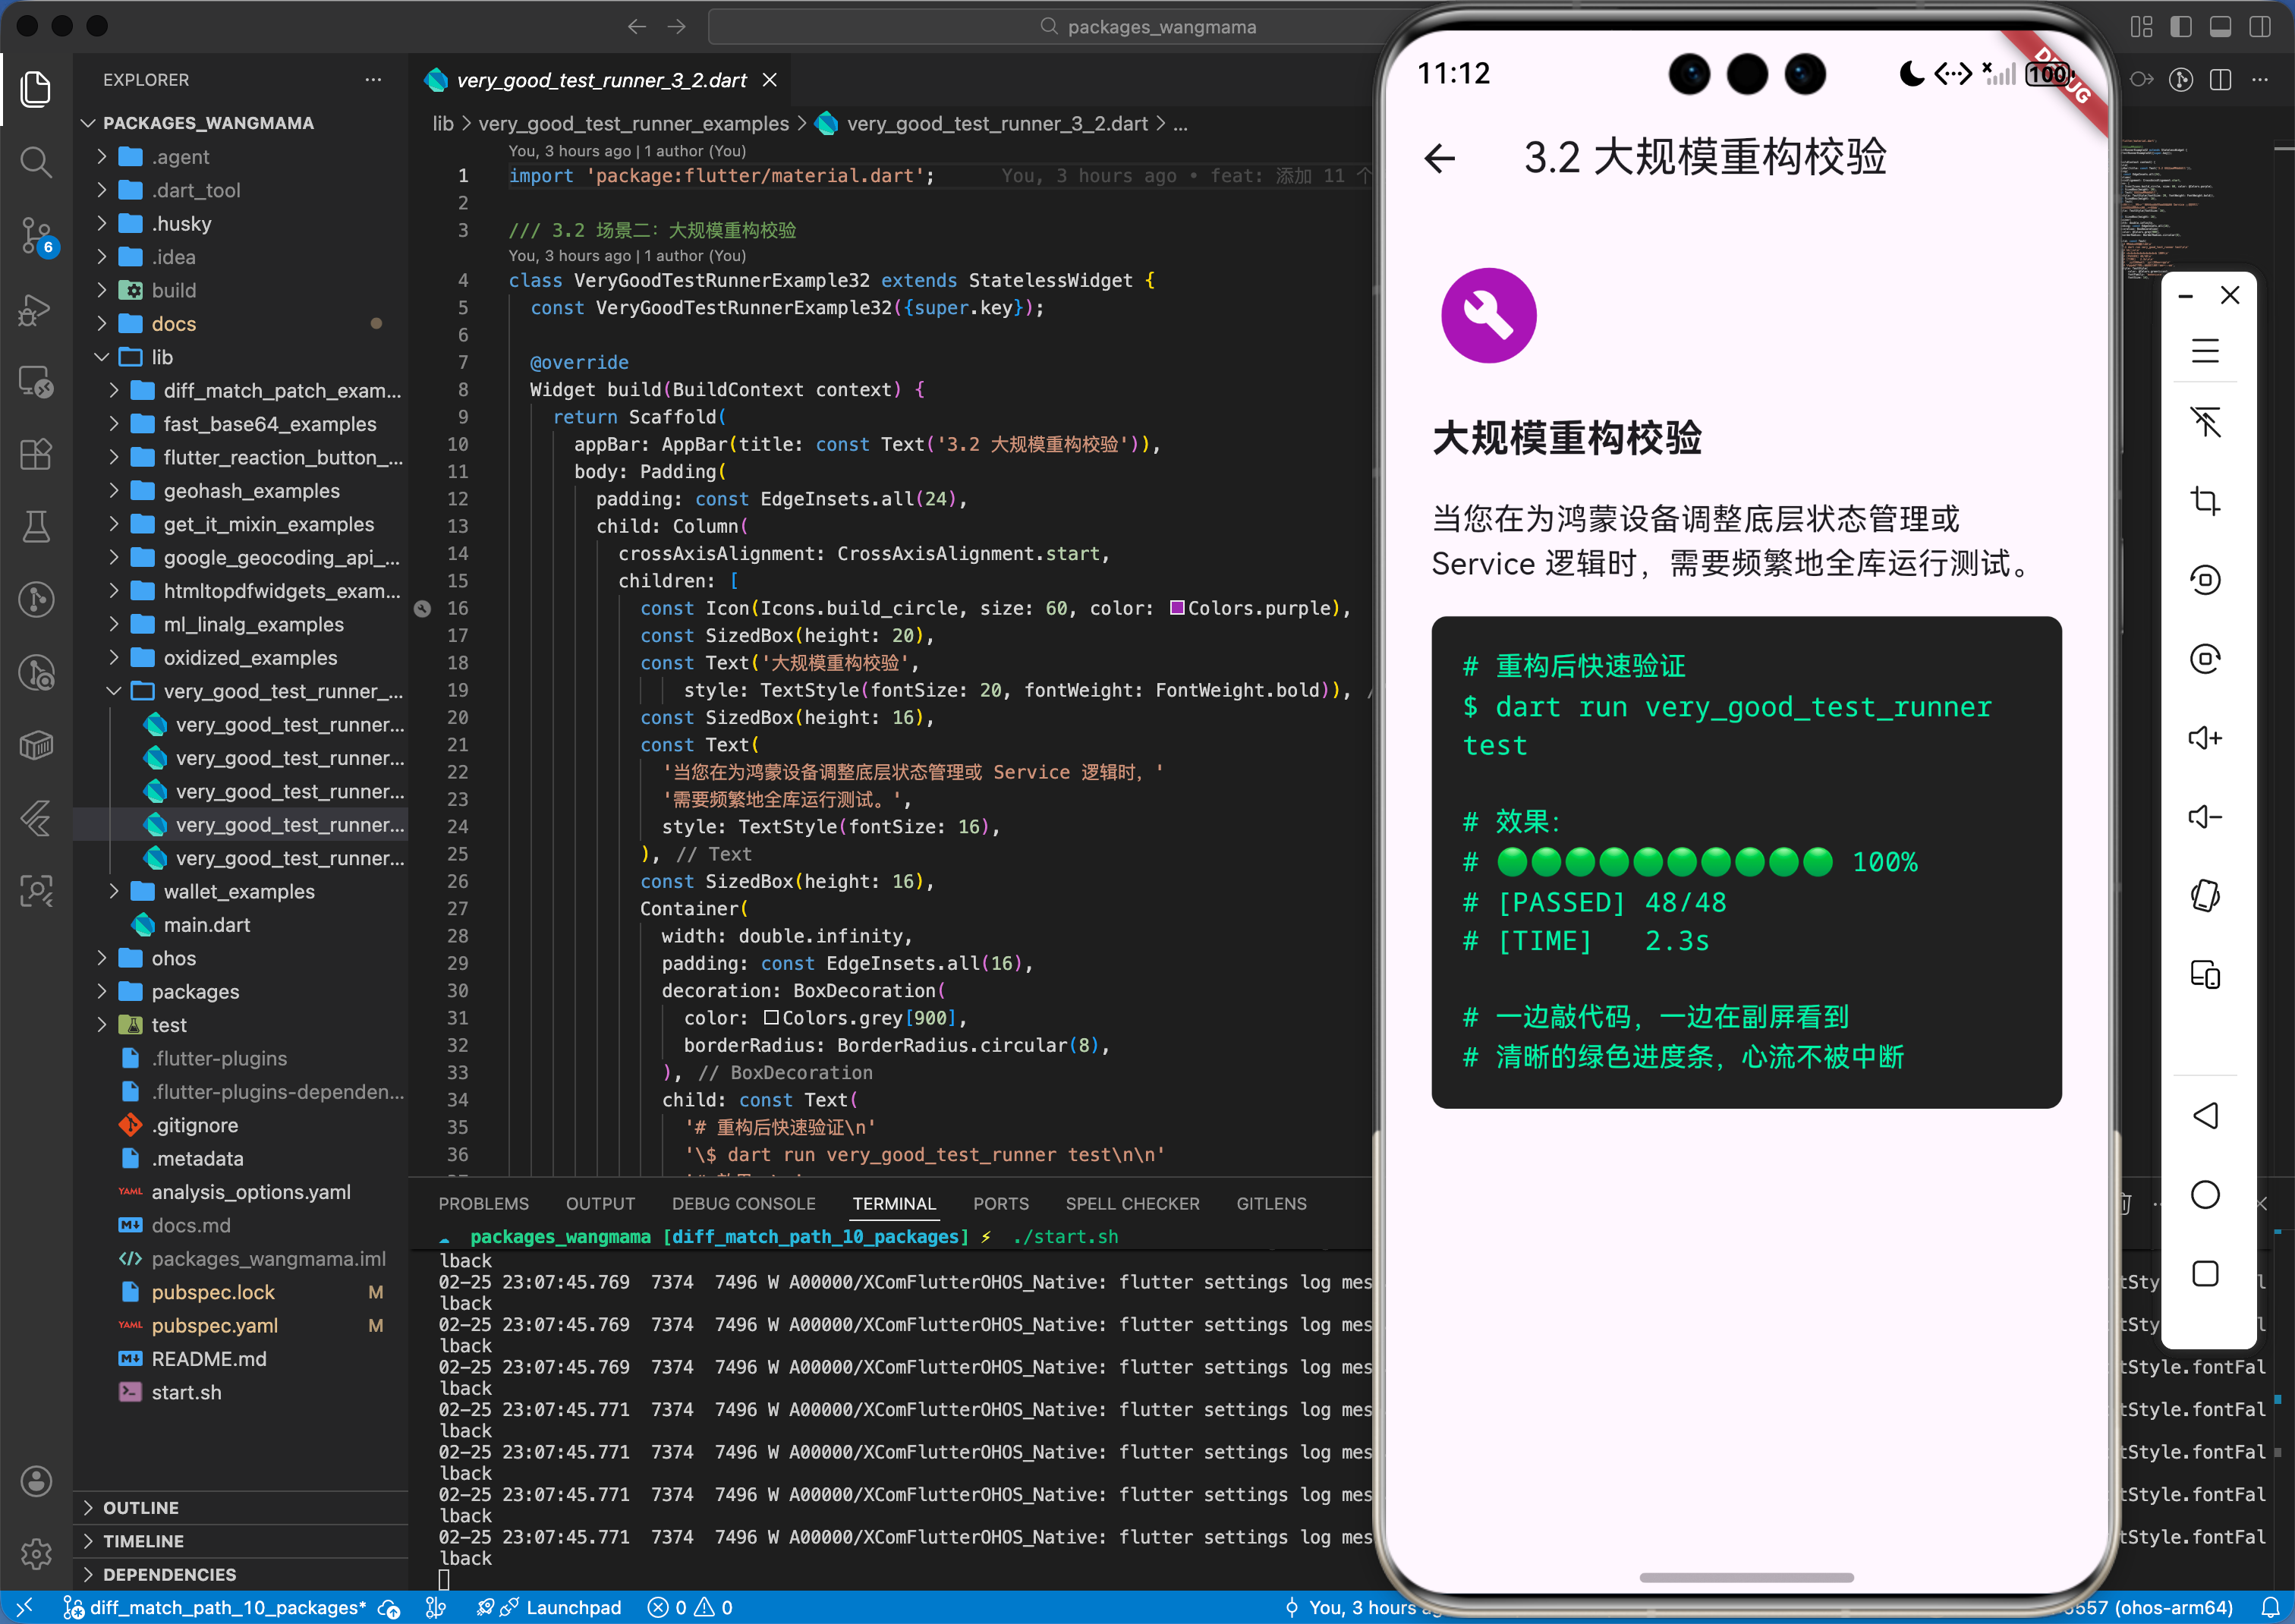
Task: Open the Run and Debug view
Action: pos(36,309)
